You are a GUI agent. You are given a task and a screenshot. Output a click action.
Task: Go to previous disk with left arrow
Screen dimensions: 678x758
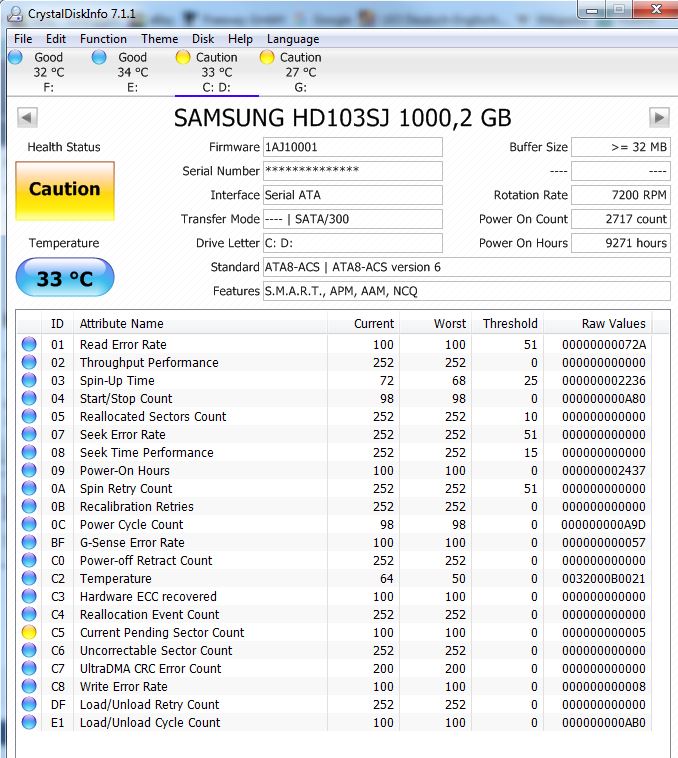point(27,117)
